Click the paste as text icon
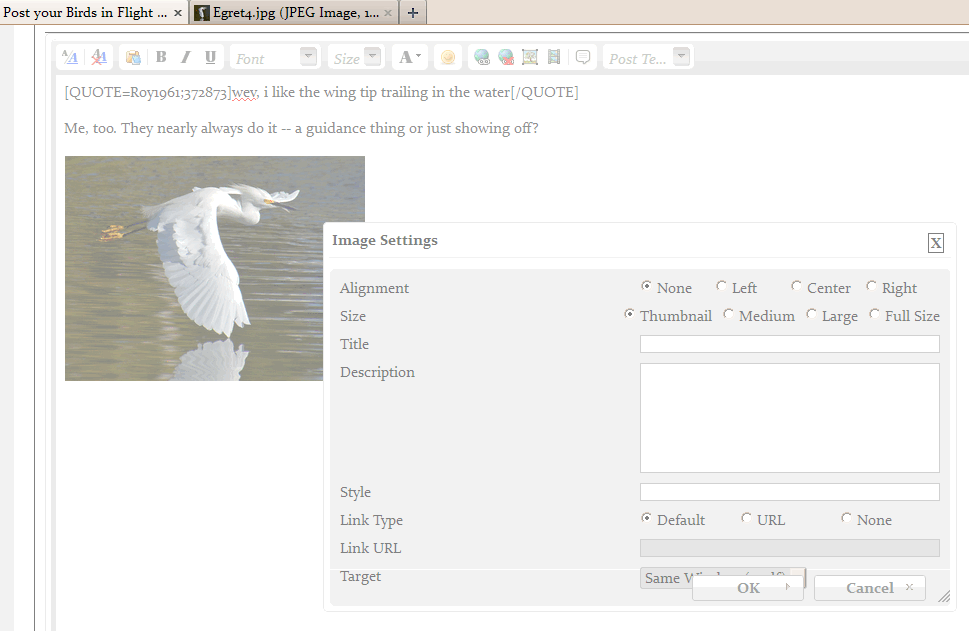The image size is (969, 631). click(x=133, y=57)
